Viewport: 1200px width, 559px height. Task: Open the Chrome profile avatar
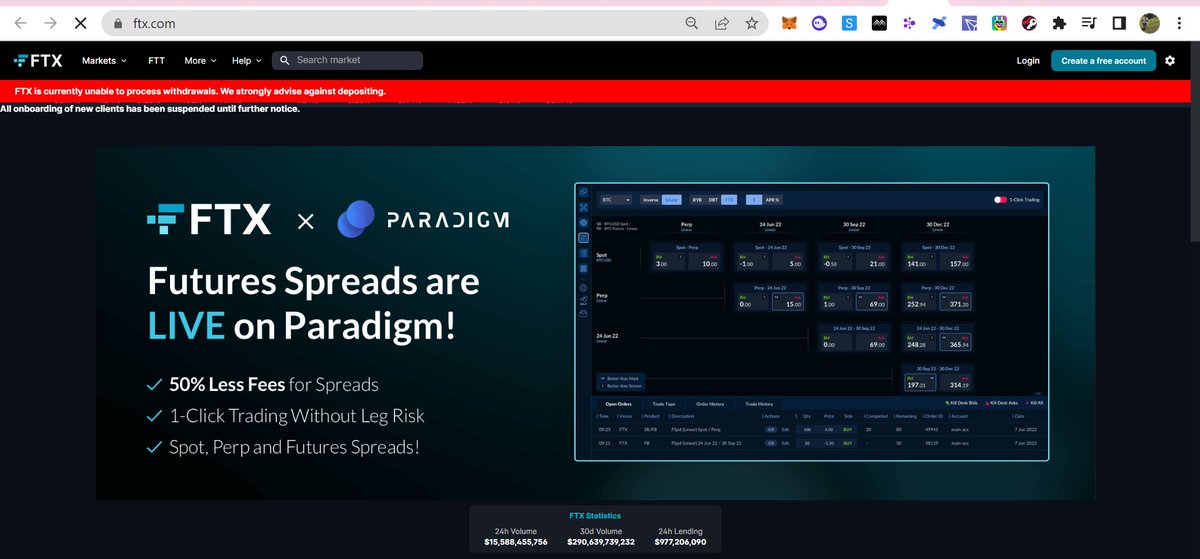click(x=1150, y=23)
